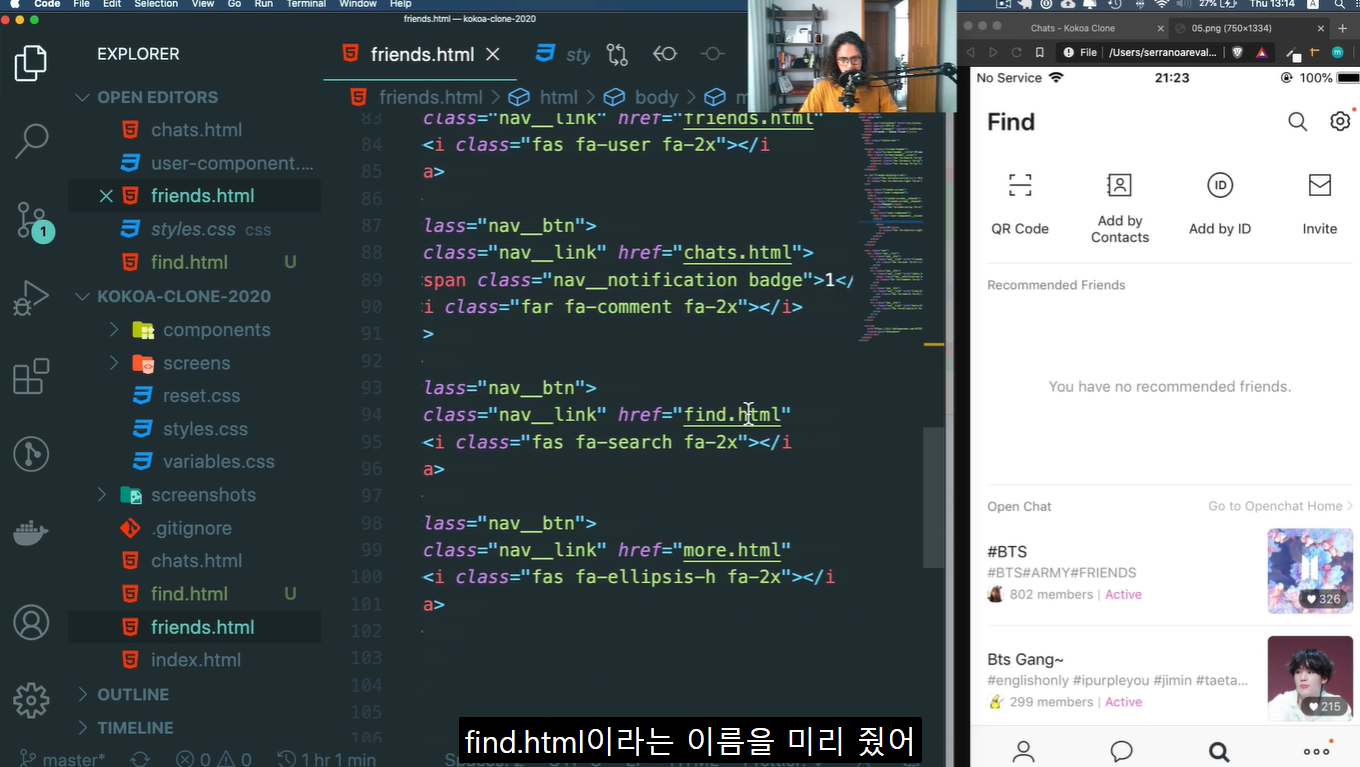
Task: Click the open changes compare icon in editor toolbar
Action: (617, 54)
